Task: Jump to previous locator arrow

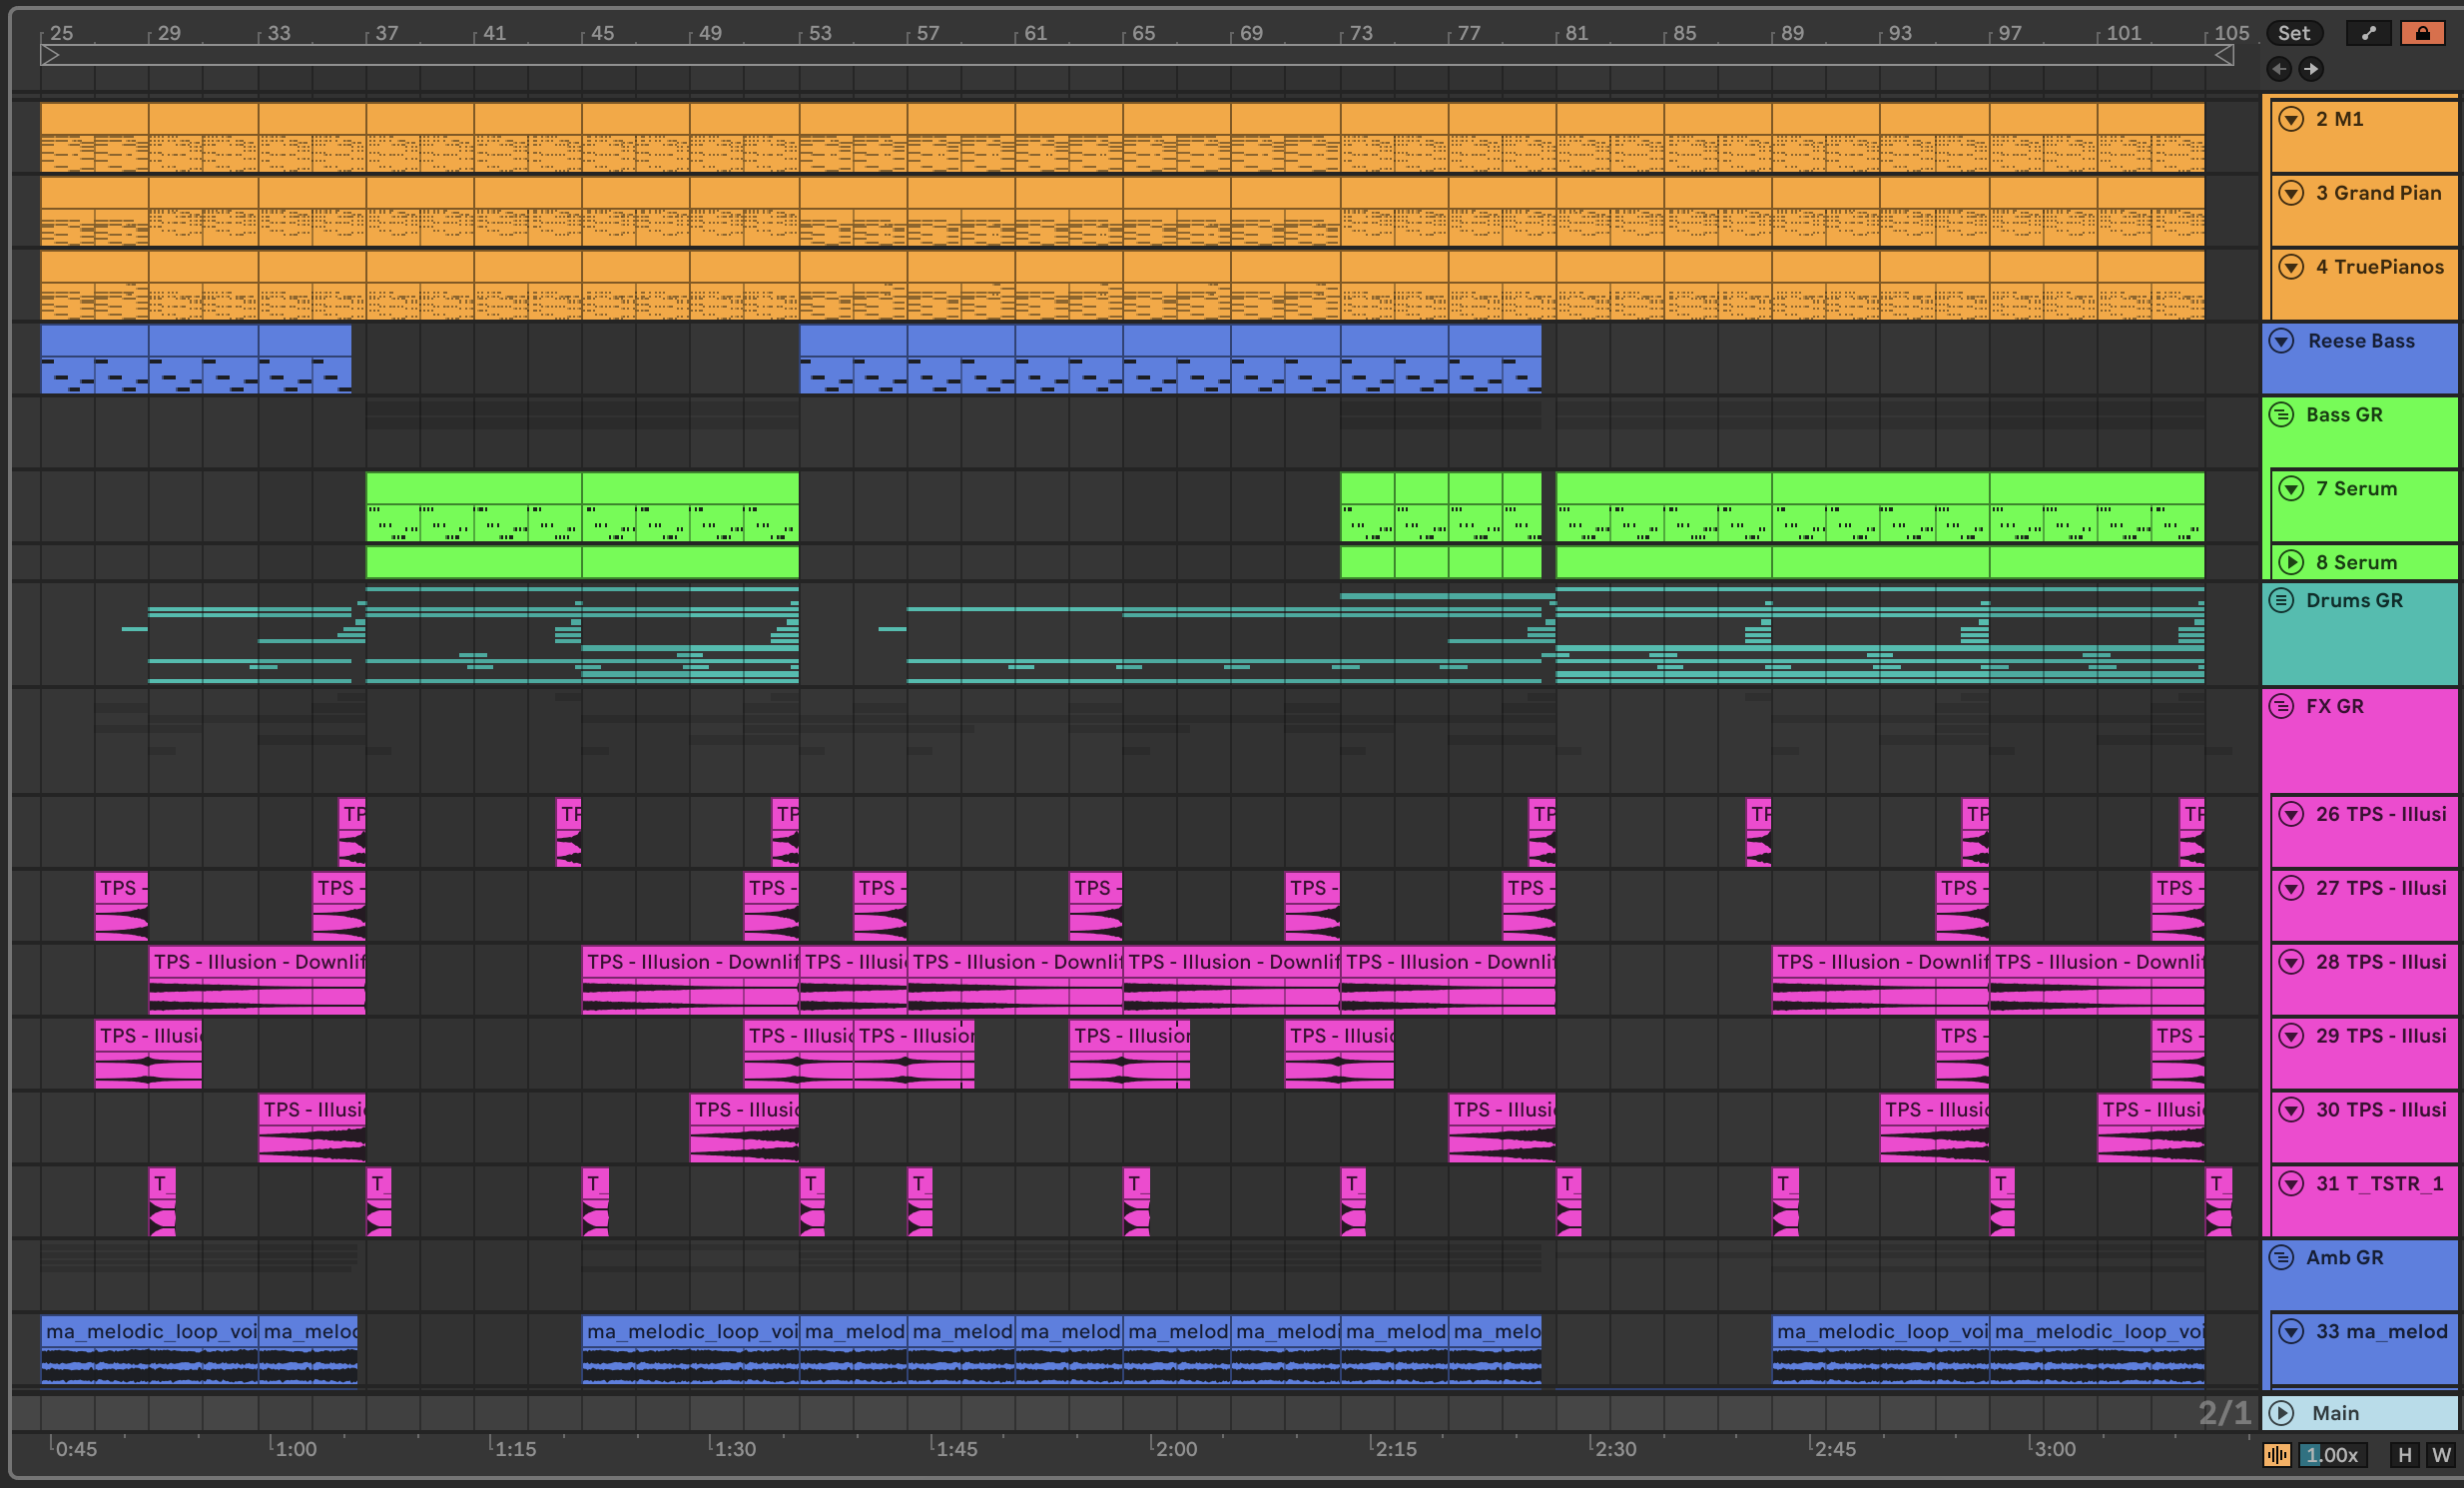Action: [x=2279, y=69]
